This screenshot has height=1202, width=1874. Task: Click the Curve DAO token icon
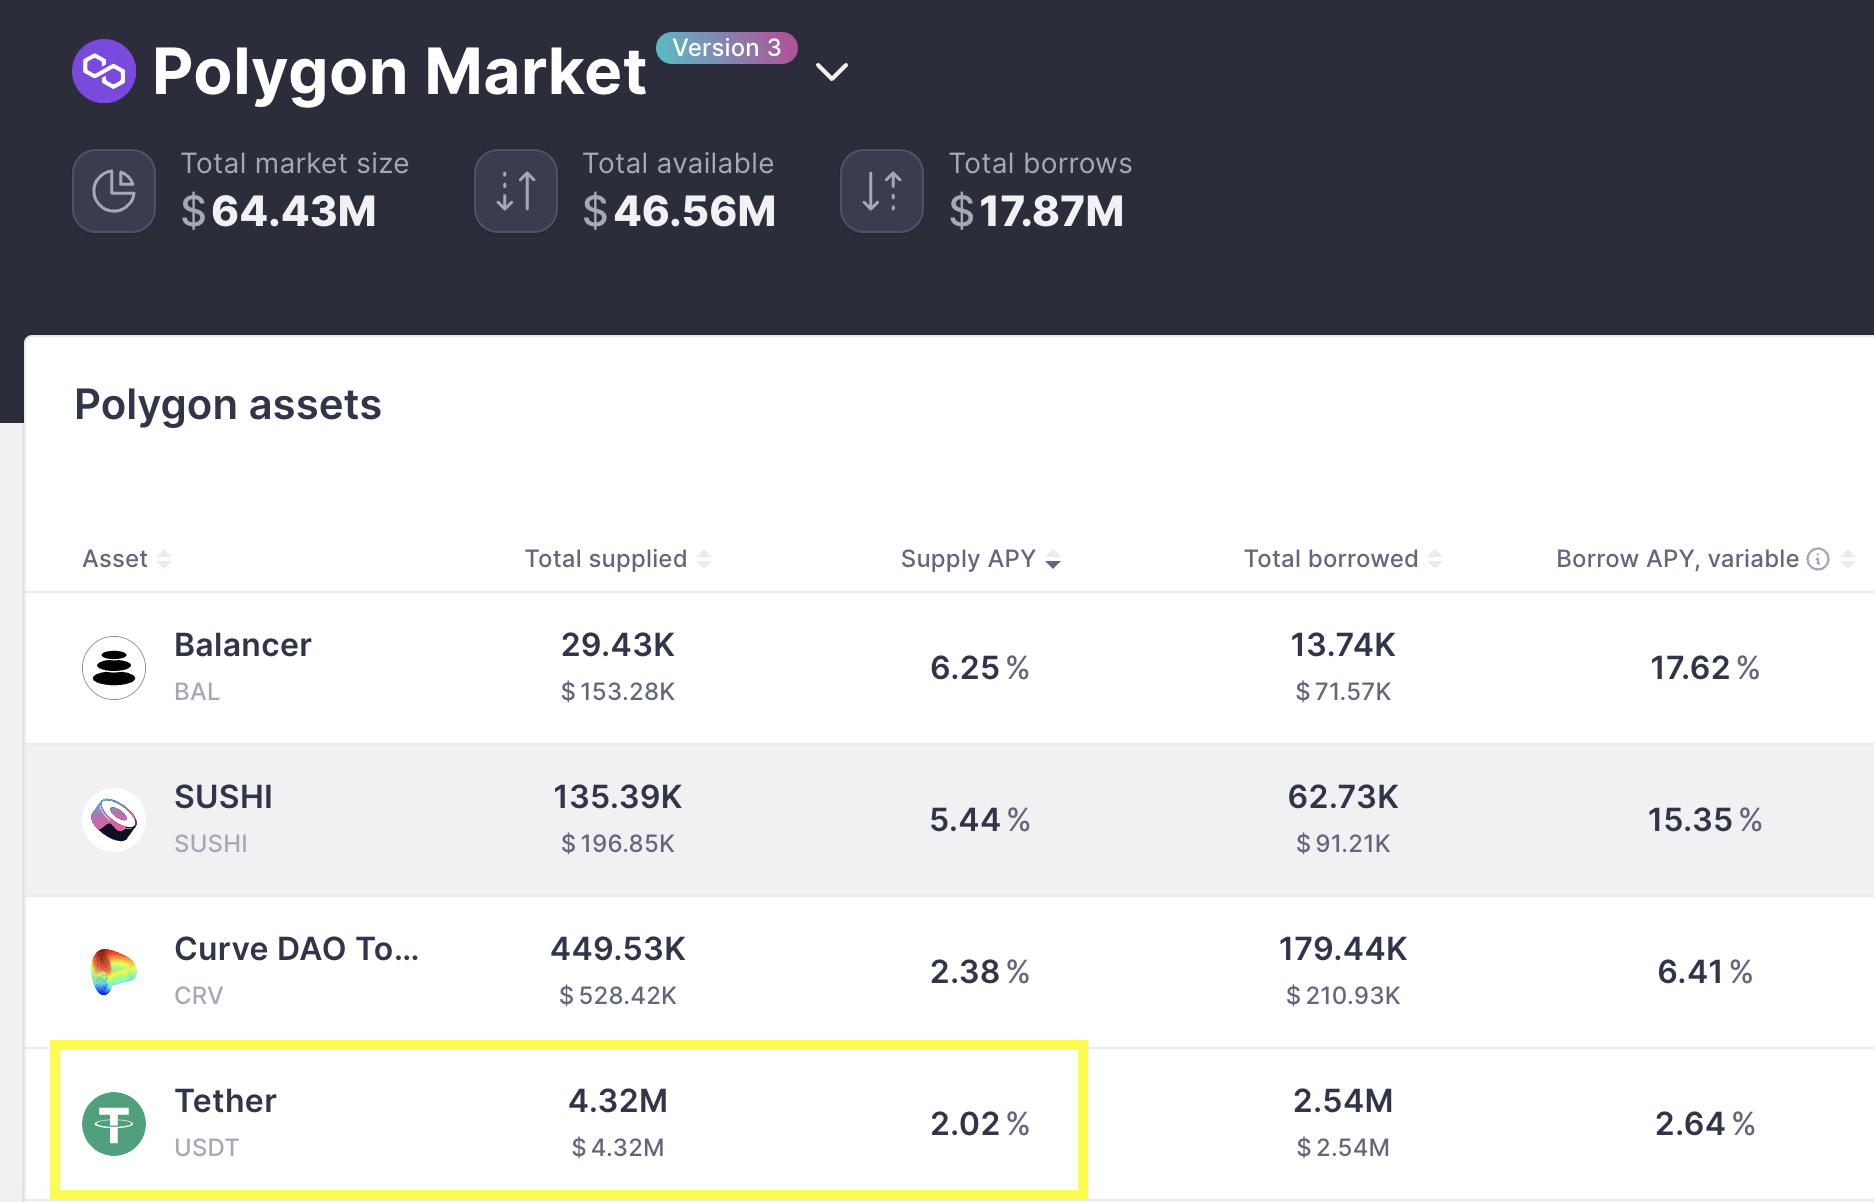[114, 972]
